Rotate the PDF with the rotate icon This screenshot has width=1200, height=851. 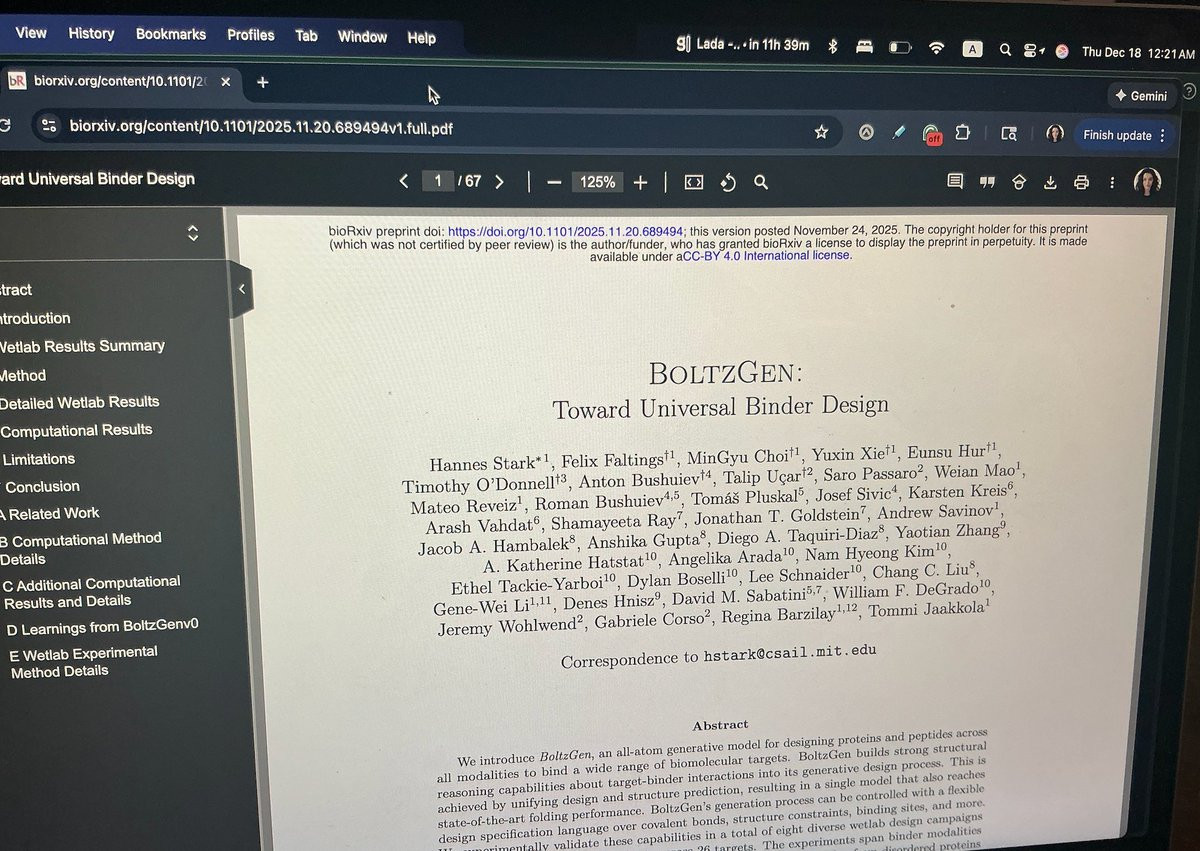728,182
